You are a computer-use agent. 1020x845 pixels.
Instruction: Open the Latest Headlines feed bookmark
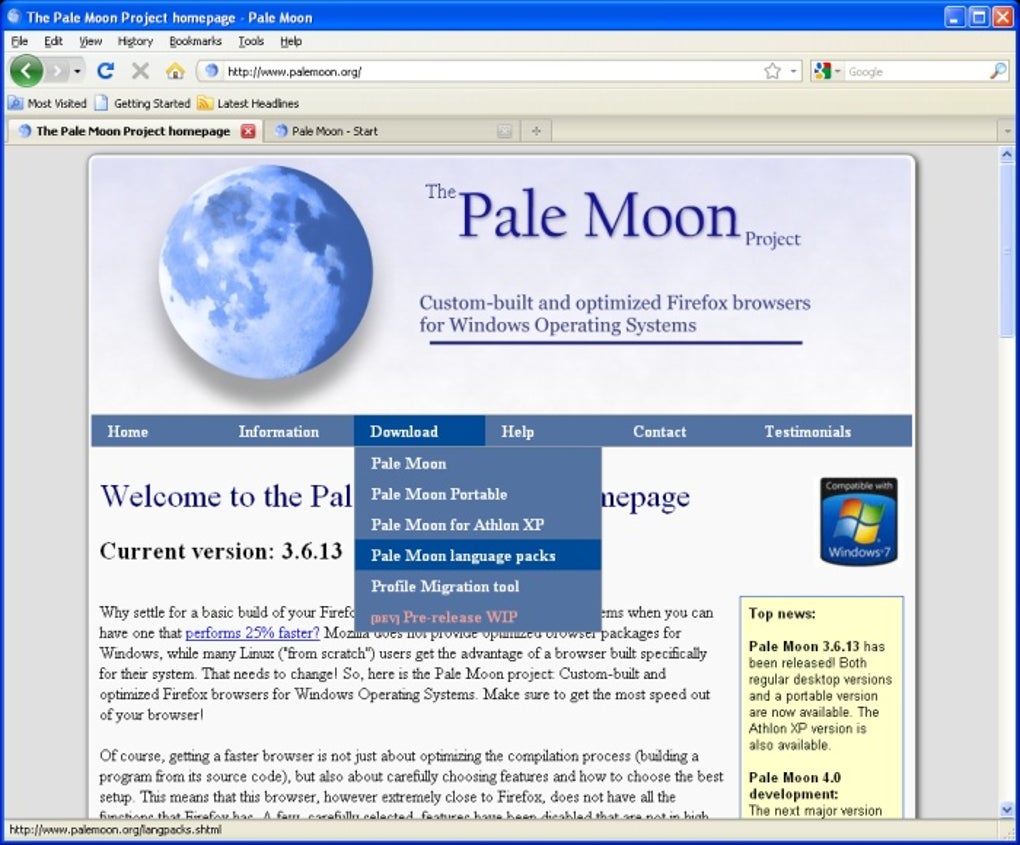(248, 103)
